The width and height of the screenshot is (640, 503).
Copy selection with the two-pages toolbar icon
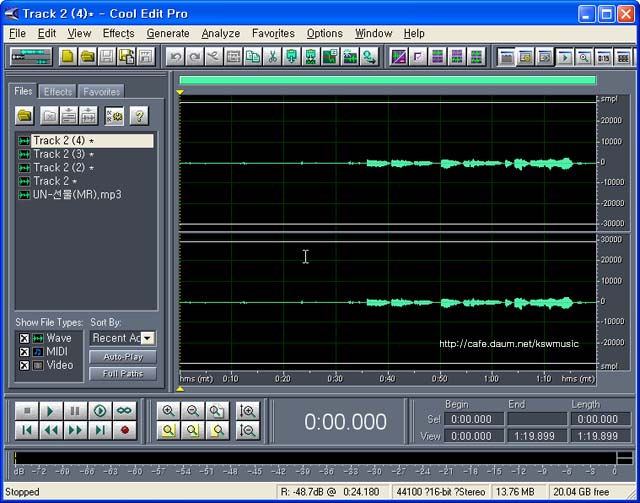[253, 56]
